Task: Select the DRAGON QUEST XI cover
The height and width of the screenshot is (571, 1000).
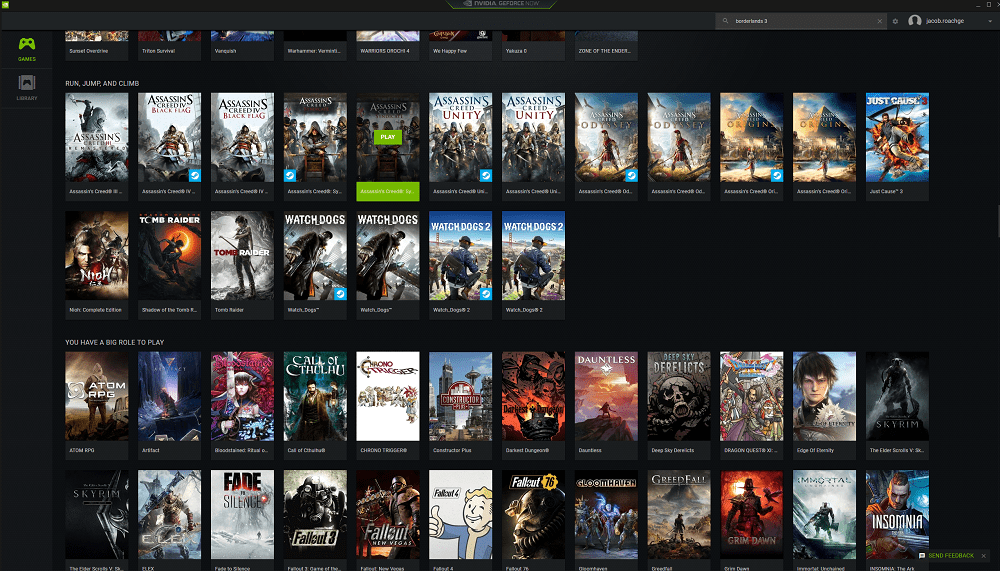Action: coord(751,396)
